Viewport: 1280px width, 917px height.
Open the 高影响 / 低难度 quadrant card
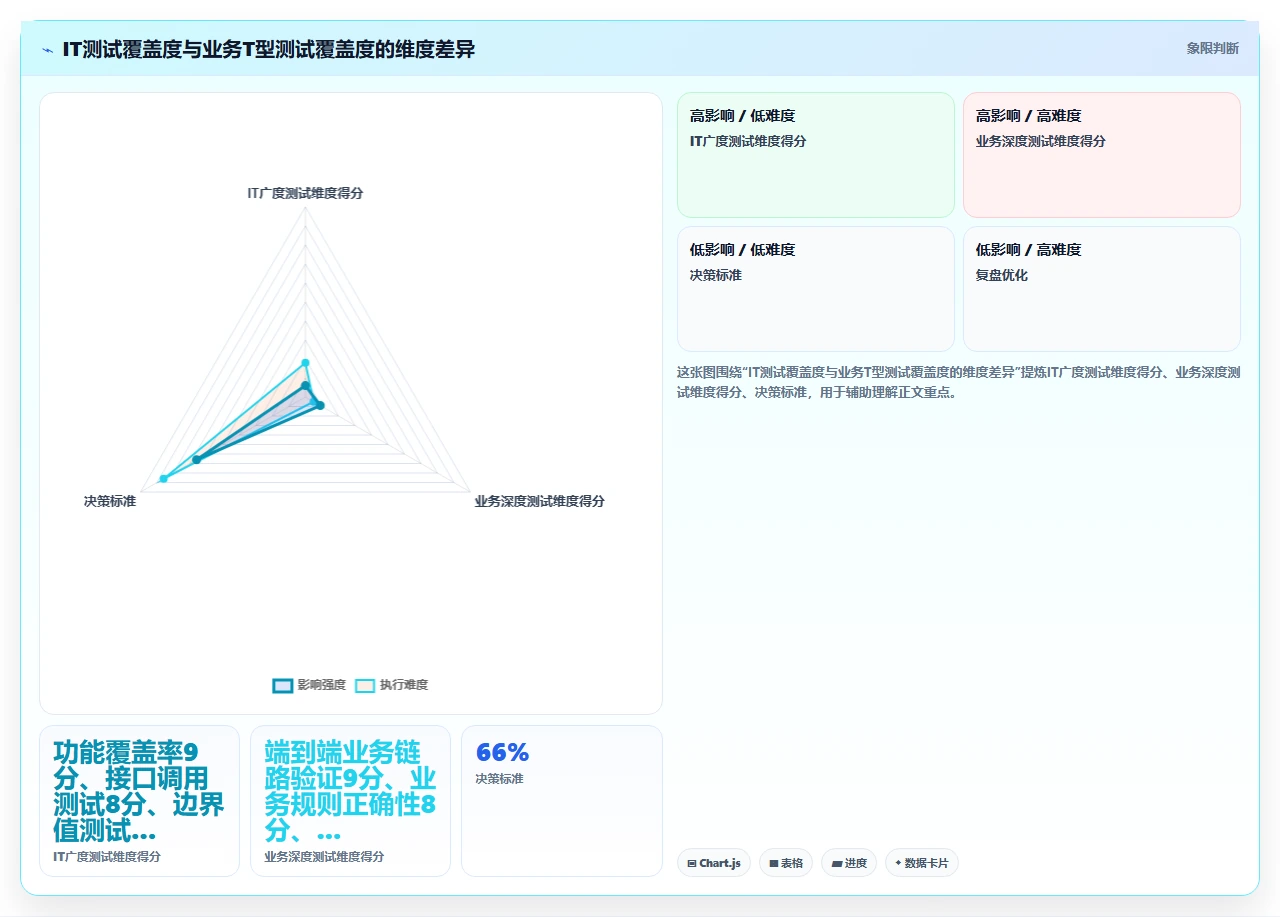click(x=816, y=155)
